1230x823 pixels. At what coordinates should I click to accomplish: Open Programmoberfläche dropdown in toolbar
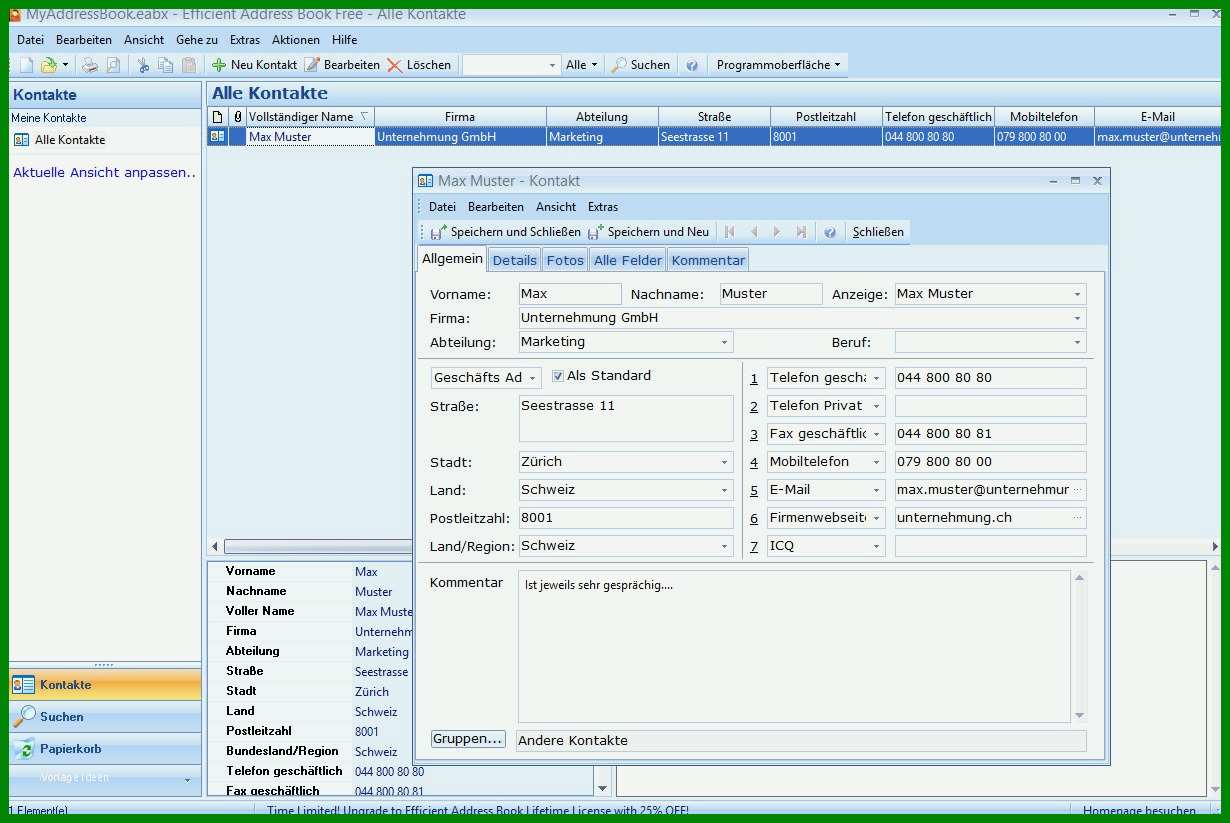click(x=779, y=65)
